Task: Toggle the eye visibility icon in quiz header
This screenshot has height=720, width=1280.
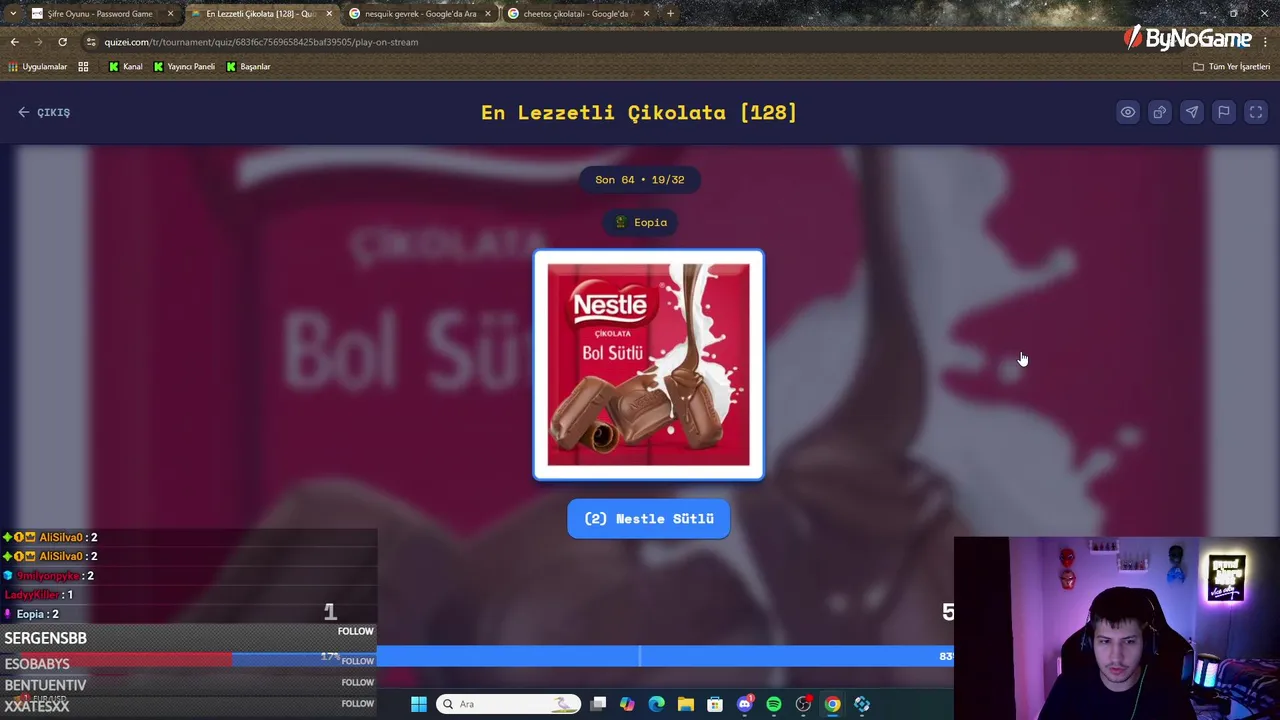Action: click(1127, 112)
